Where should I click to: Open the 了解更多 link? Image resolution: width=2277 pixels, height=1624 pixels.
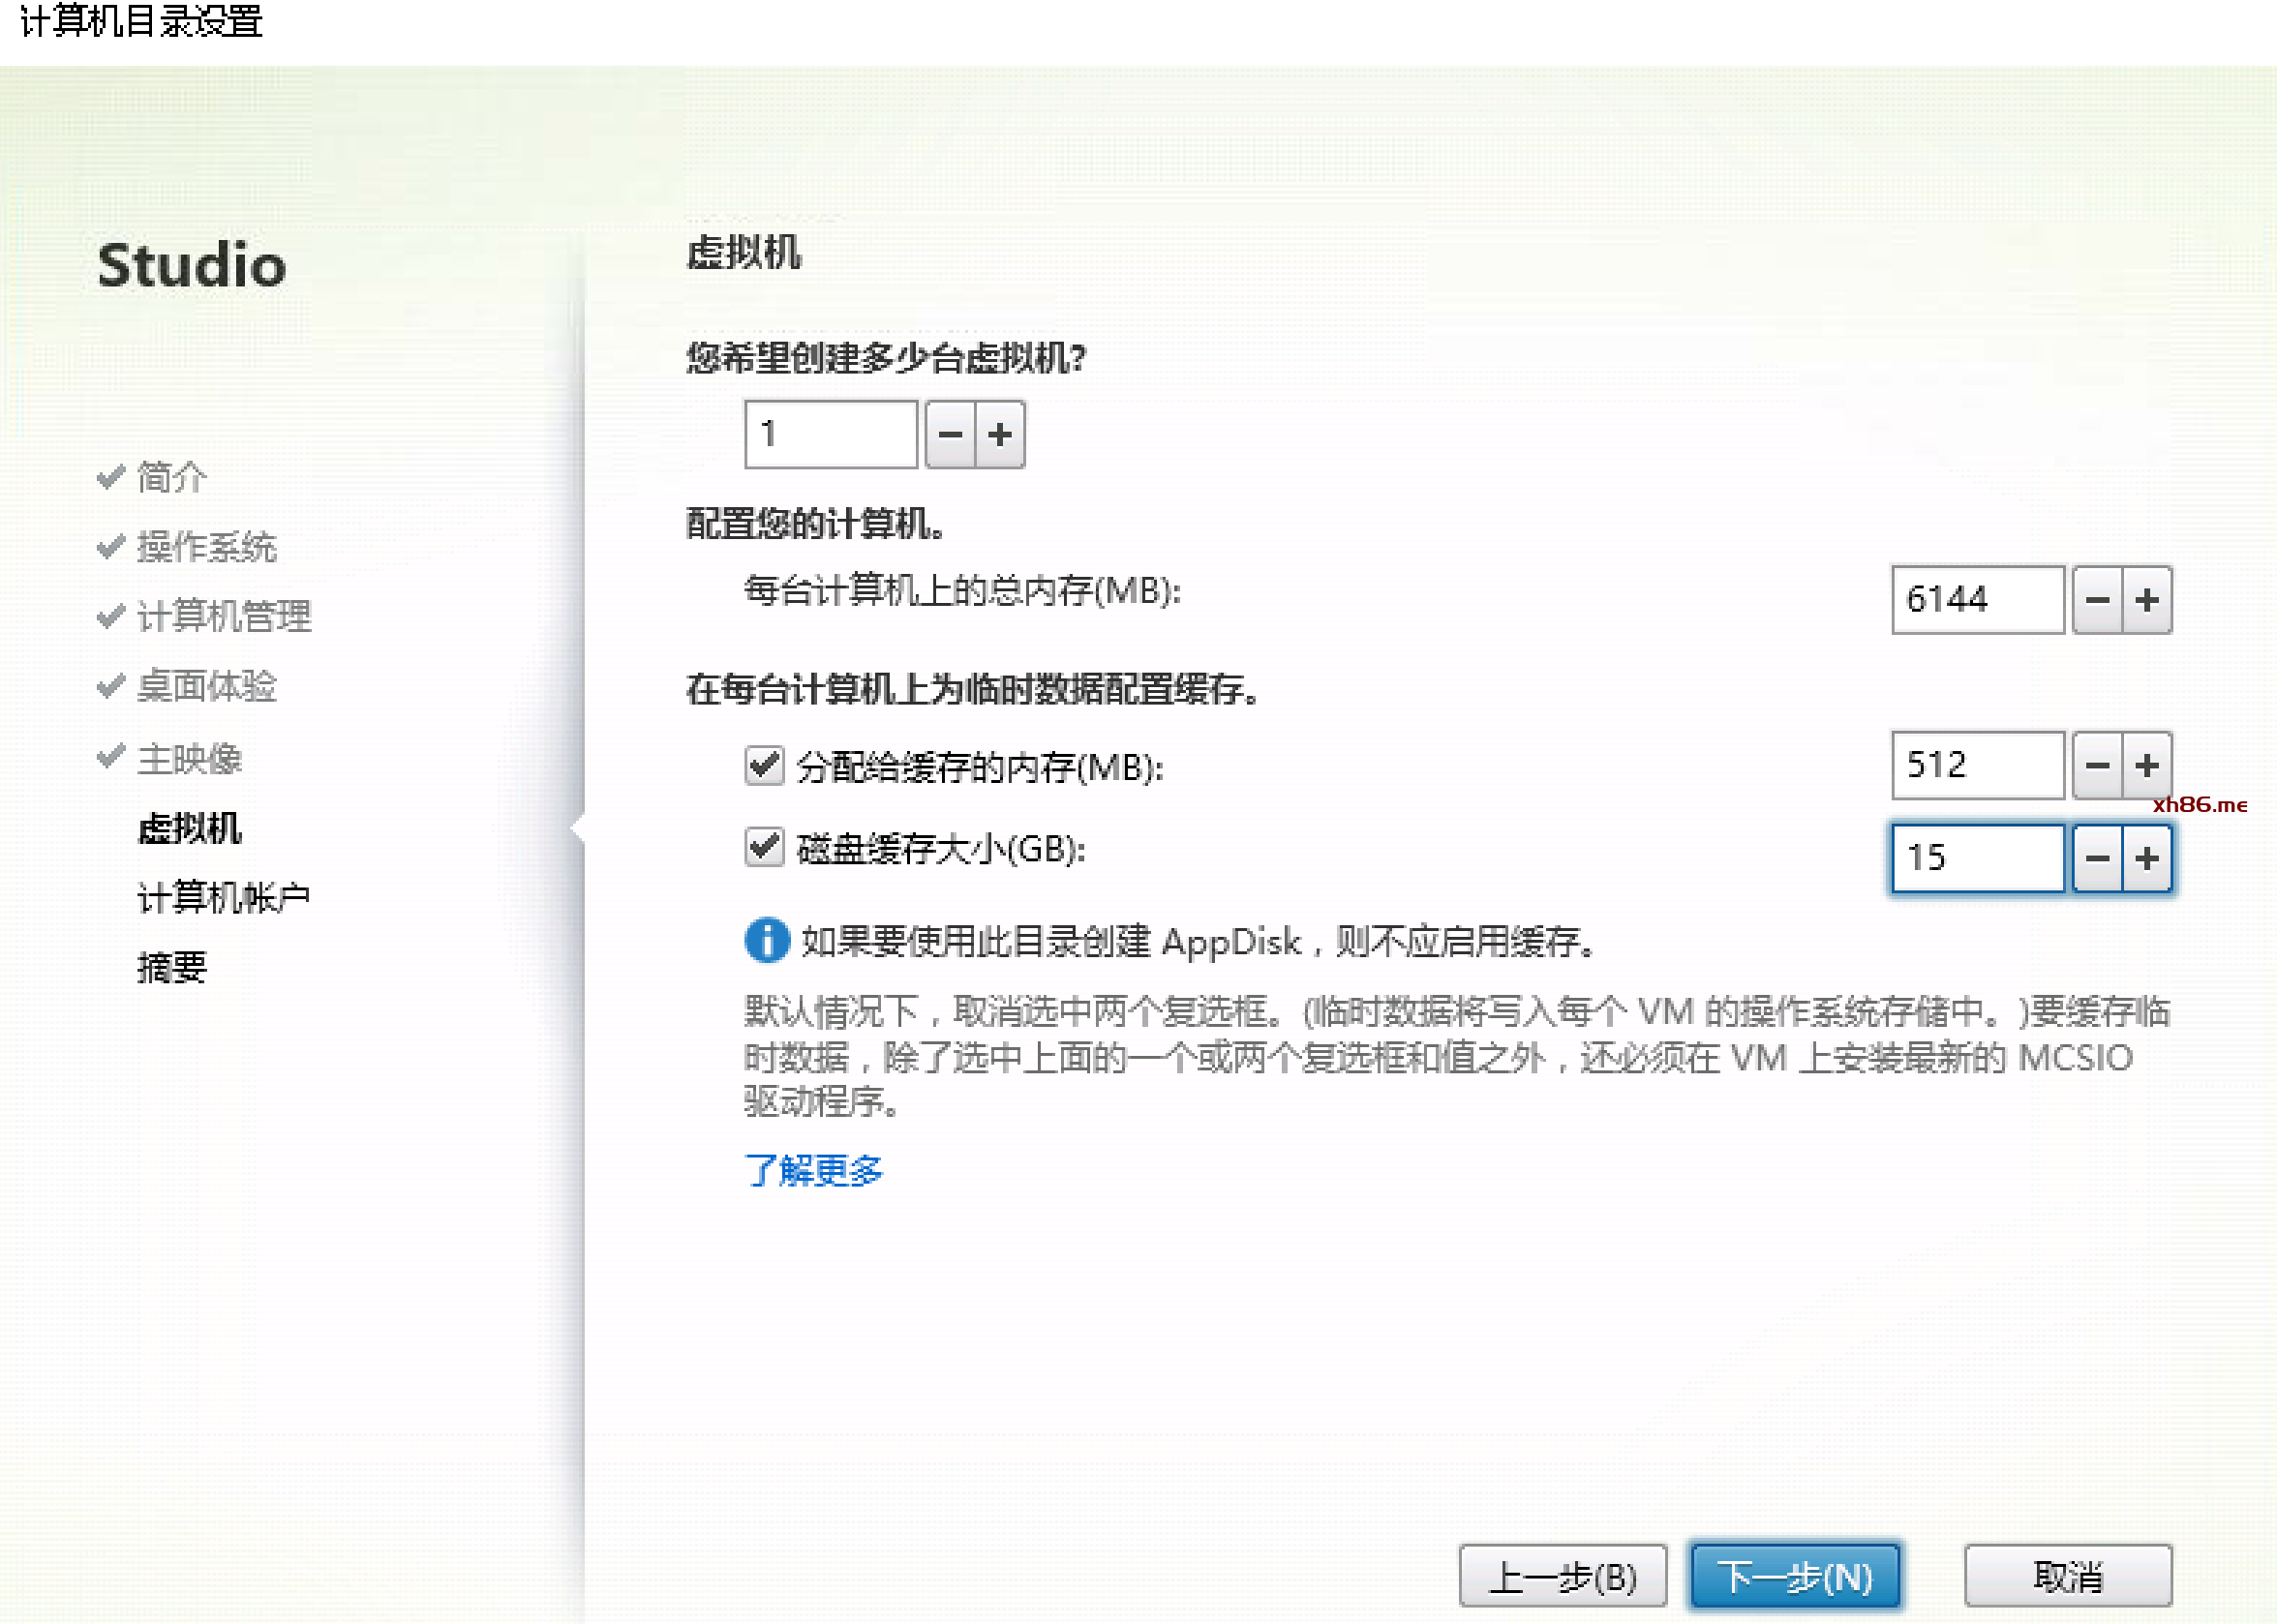[x=813, y=1170]
